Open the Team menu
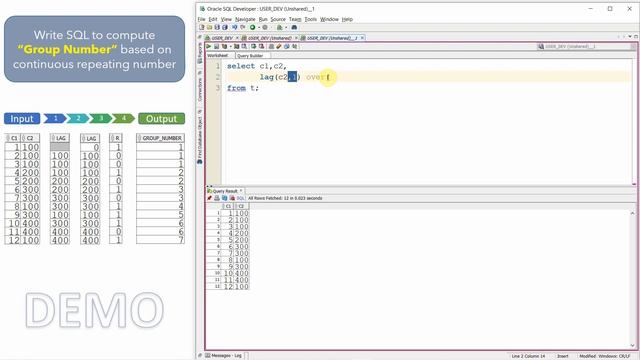The height and width of the screenshot is (360, 640). click(295, 19)
